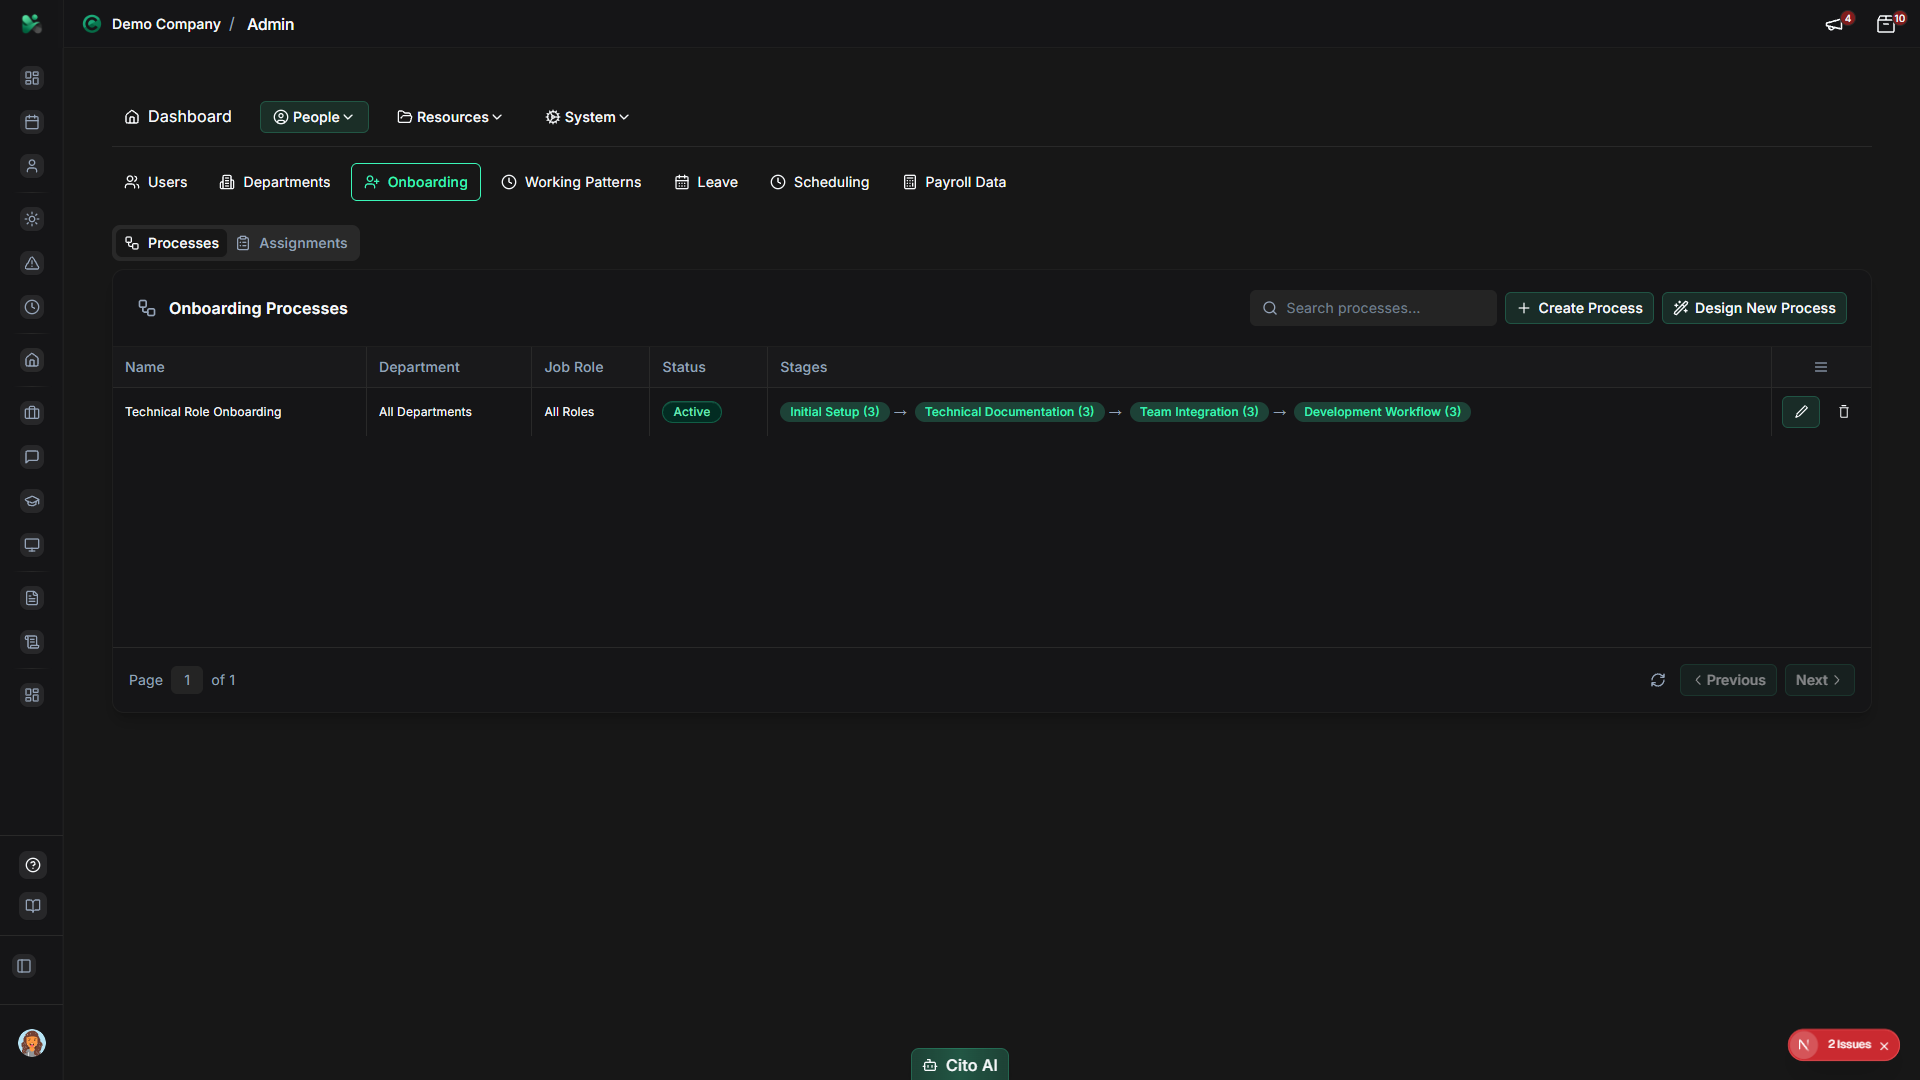The image size is (1920, 1080).
Task: Click the warning triangle icon in the sidebar
Action: click(32, 264)
